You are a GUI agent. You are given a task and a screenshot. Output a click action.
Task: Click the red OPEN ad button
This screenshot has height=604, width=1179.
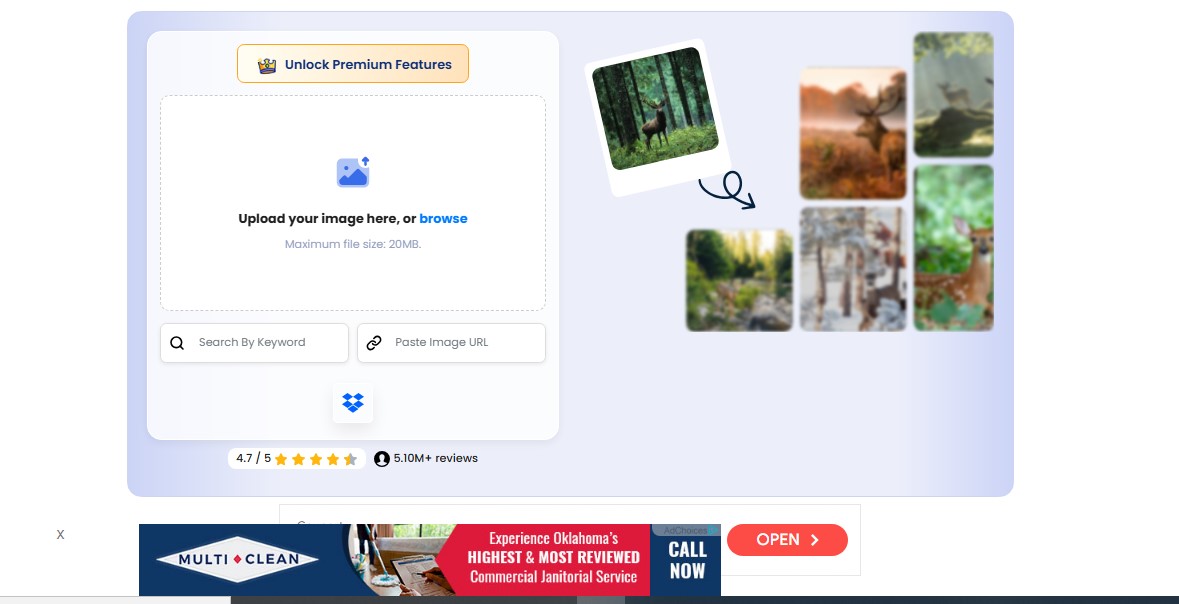pyautogui.click(x=787, y=540)
